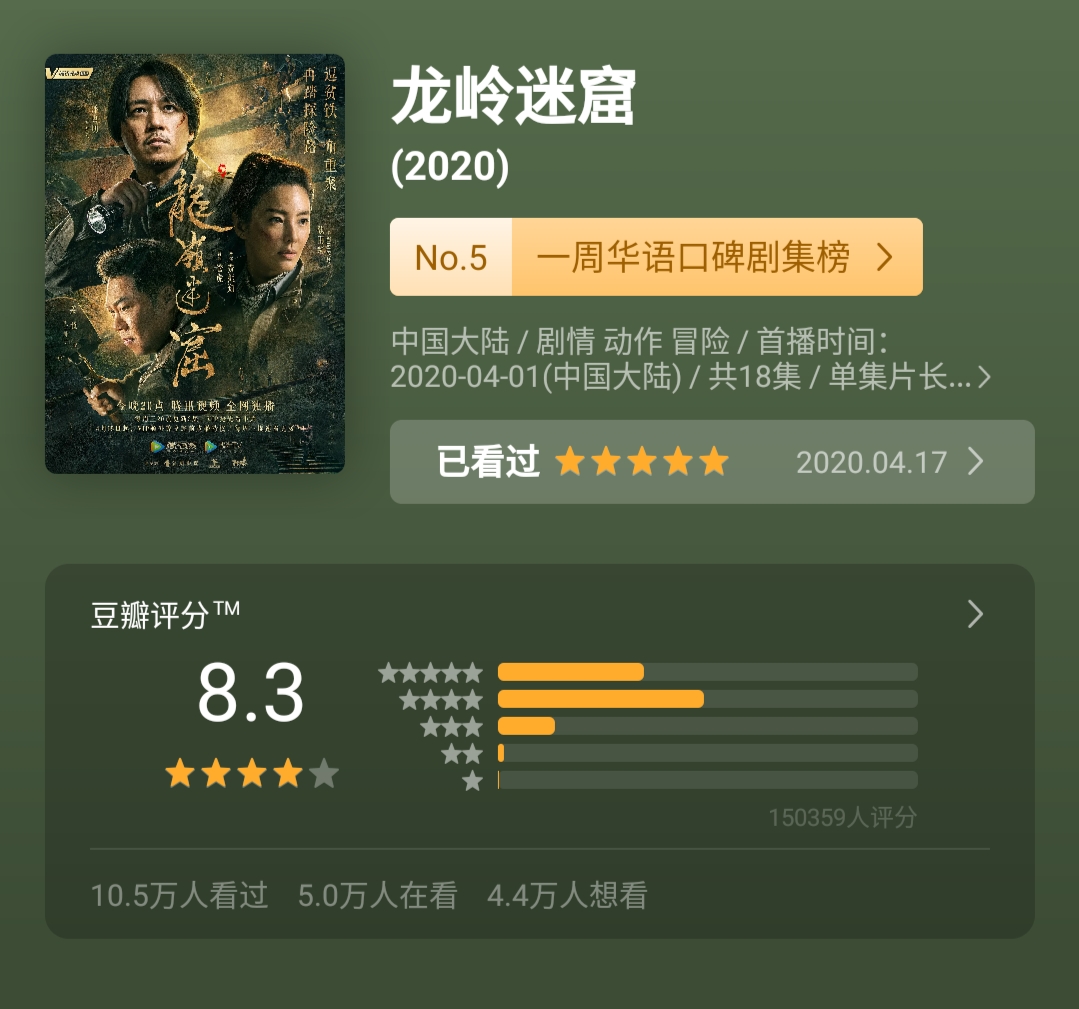Tap the first orange star under 8.3
The image size is (1079, 1009).
pyautogui.click(x=183, y=772)
